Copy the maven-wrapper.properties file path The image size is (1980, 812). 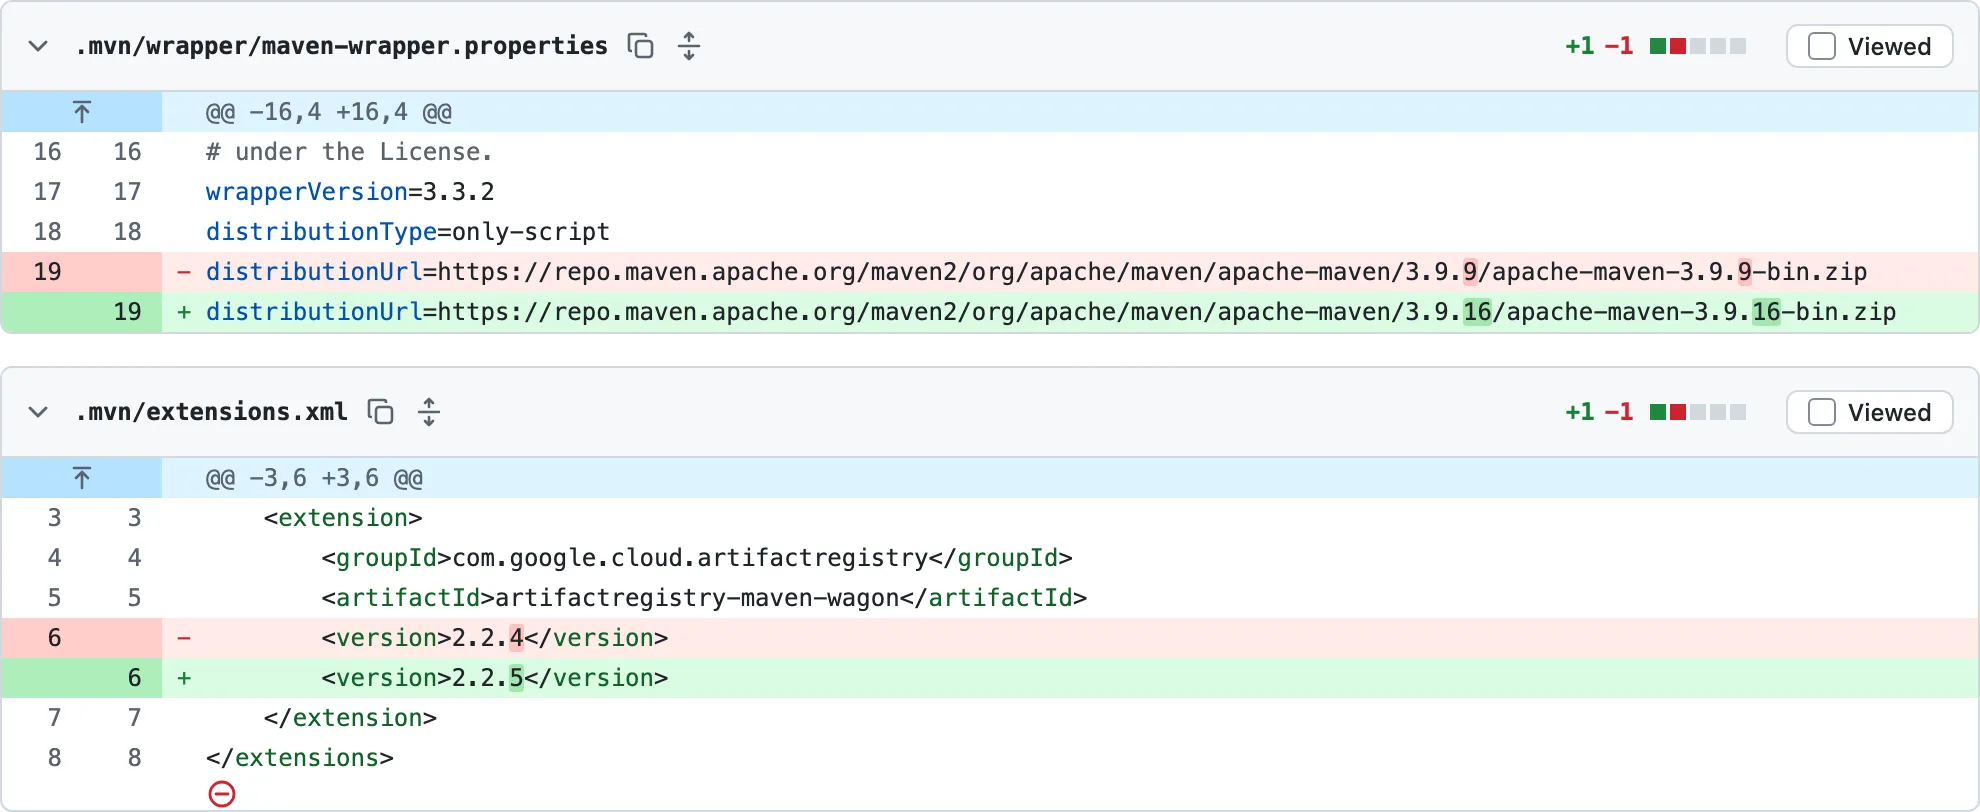(640, 46)
